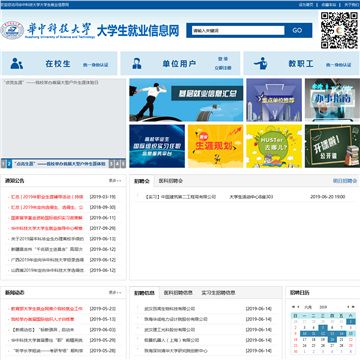
Task: Click the QR code image in header
Action: point(339,30)
